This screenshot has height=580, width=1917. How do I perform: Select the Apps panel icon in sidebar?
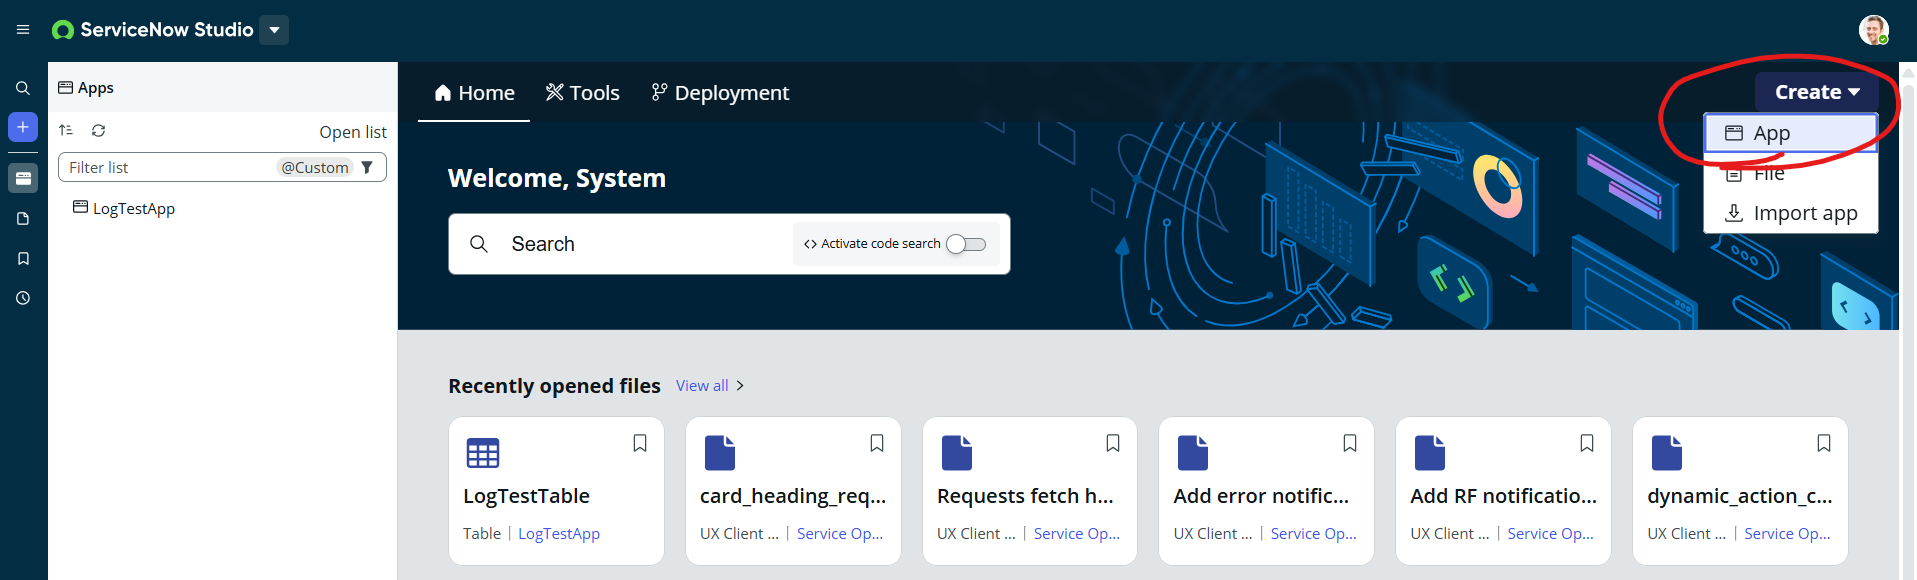(x=23, y=178)
